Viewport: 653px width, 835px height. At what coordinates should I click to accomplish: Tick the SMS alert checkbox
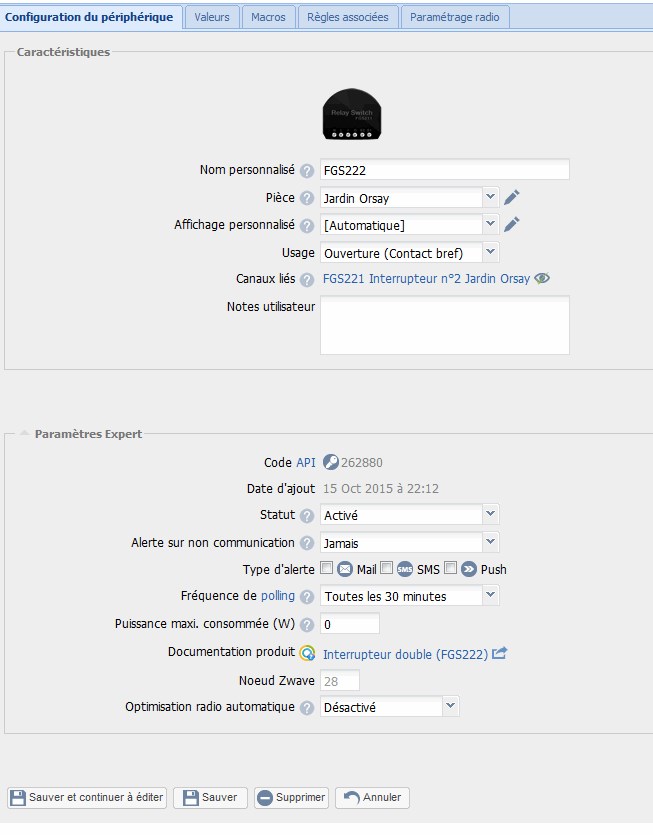(387, 568)
